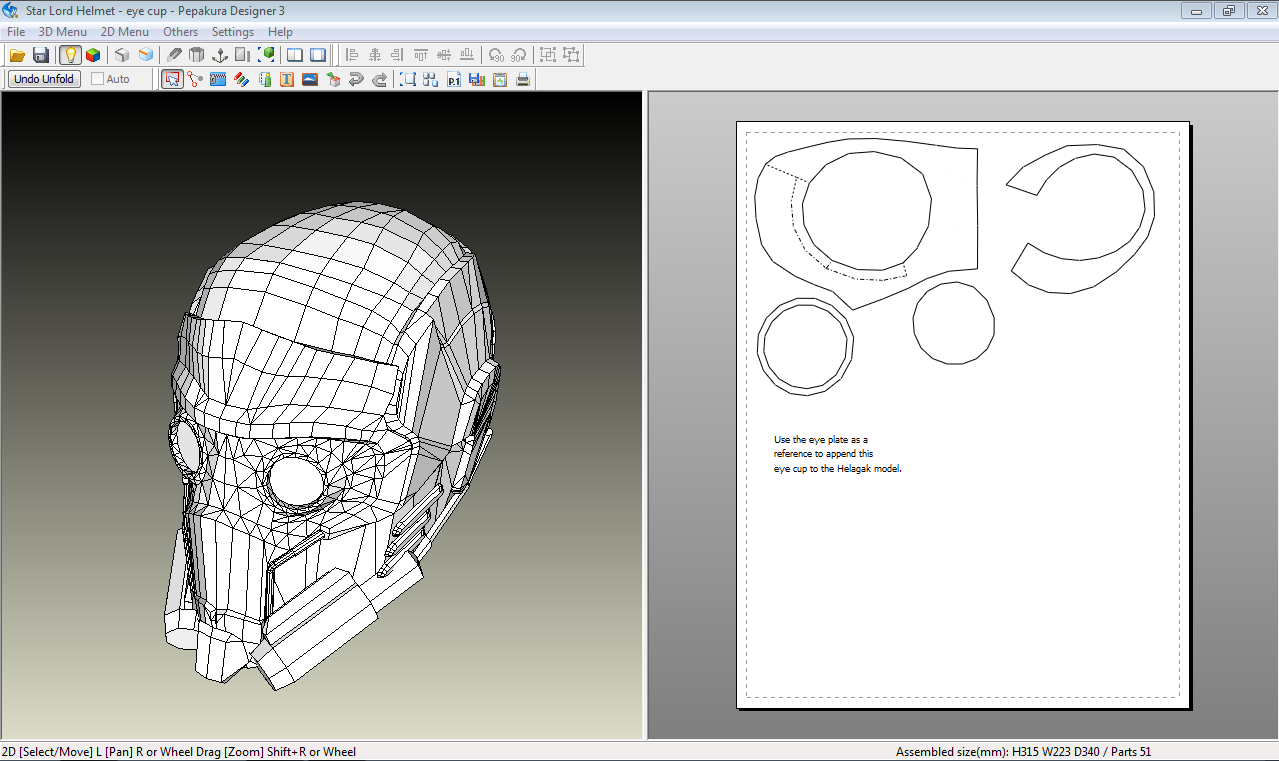Toggle the light bulb lighting icon

point(70,55)
